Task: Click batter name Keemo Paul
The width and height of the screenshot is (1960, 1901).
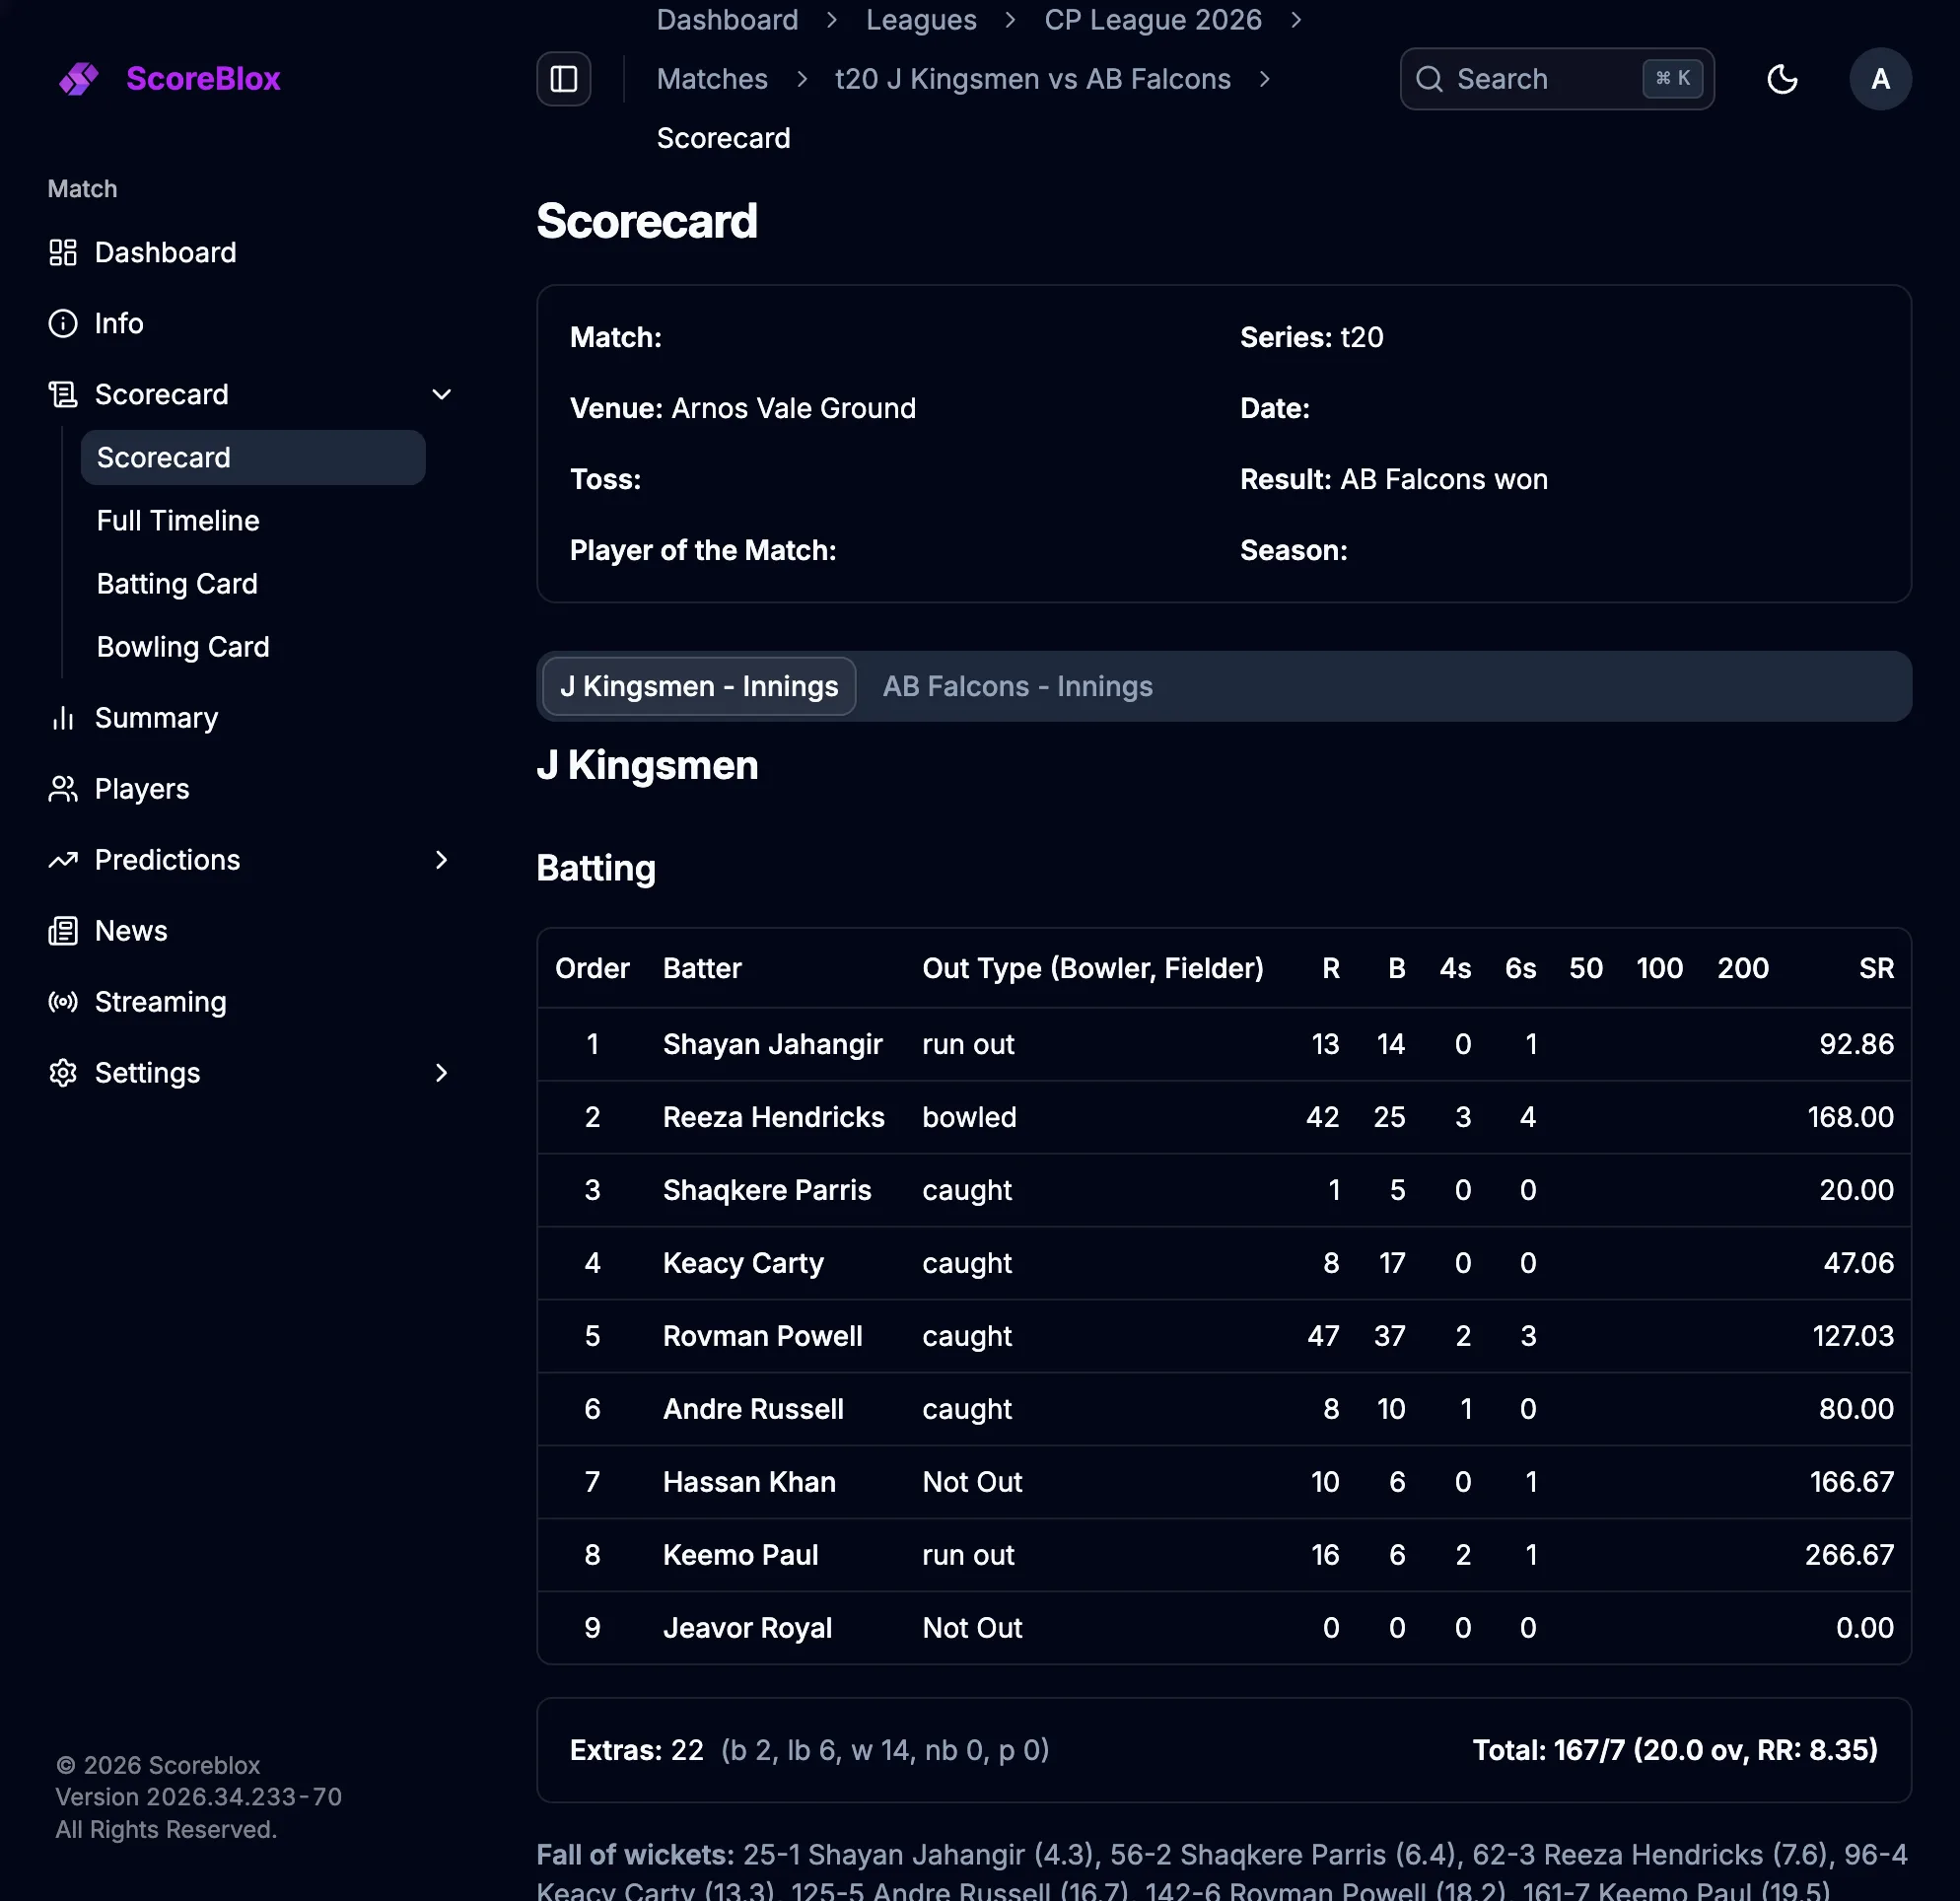Action: tap(740, 1555)
